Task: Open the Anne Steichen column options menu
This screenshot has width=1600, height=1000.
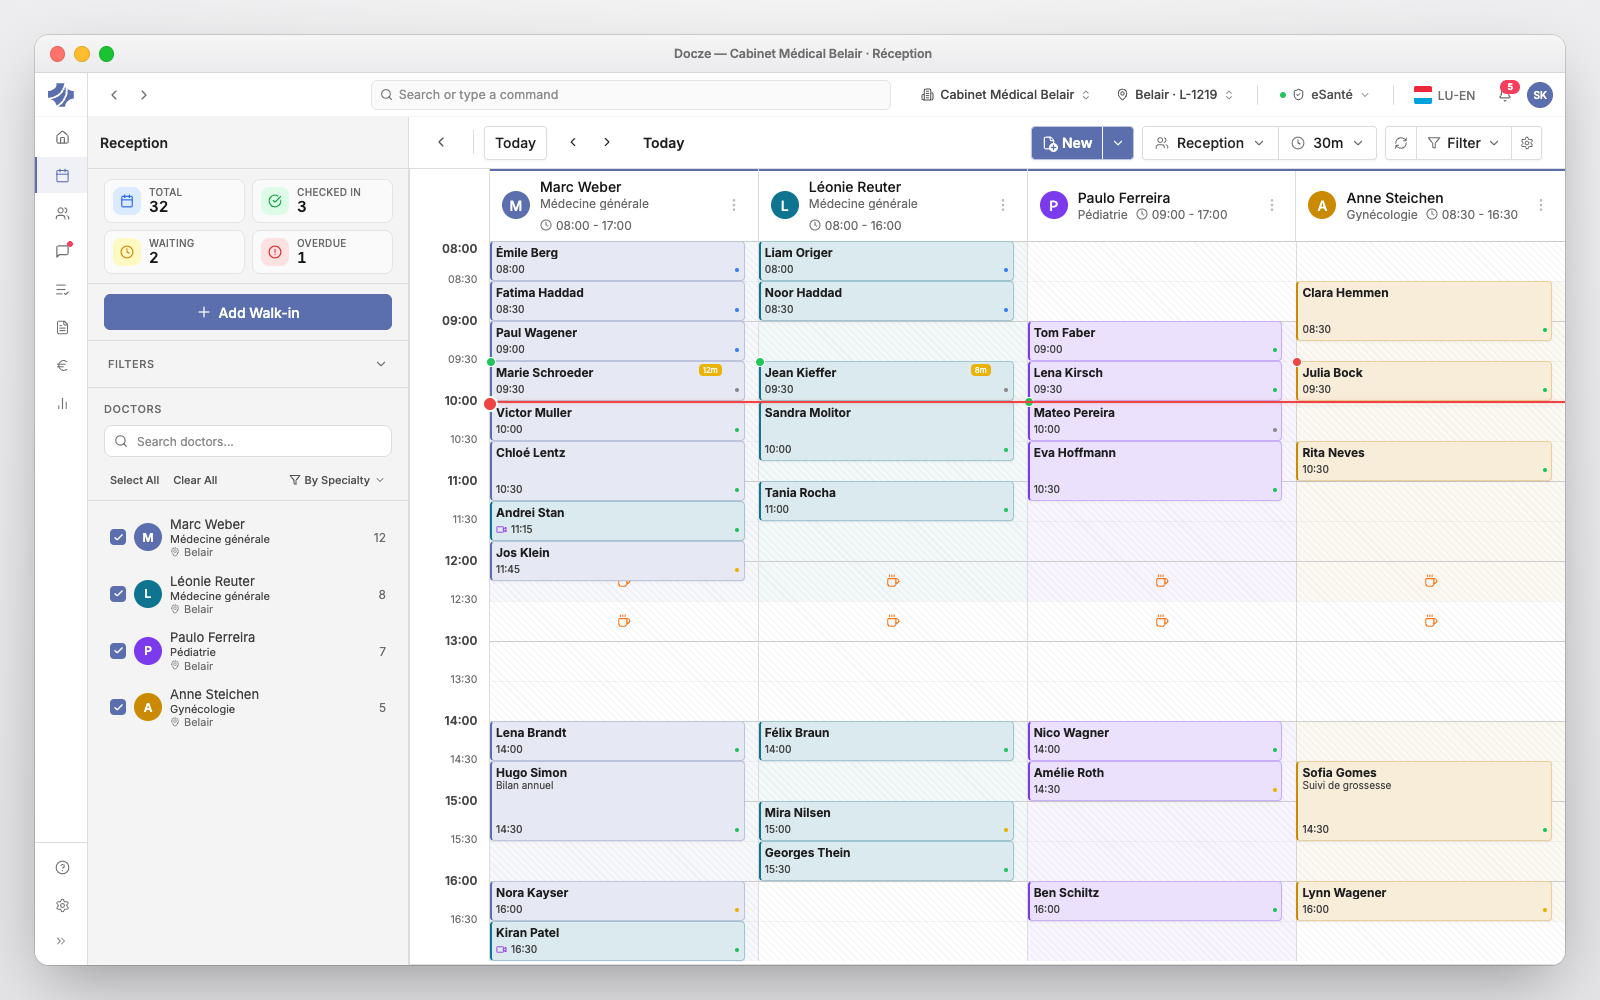Action: click(1541, 204)
